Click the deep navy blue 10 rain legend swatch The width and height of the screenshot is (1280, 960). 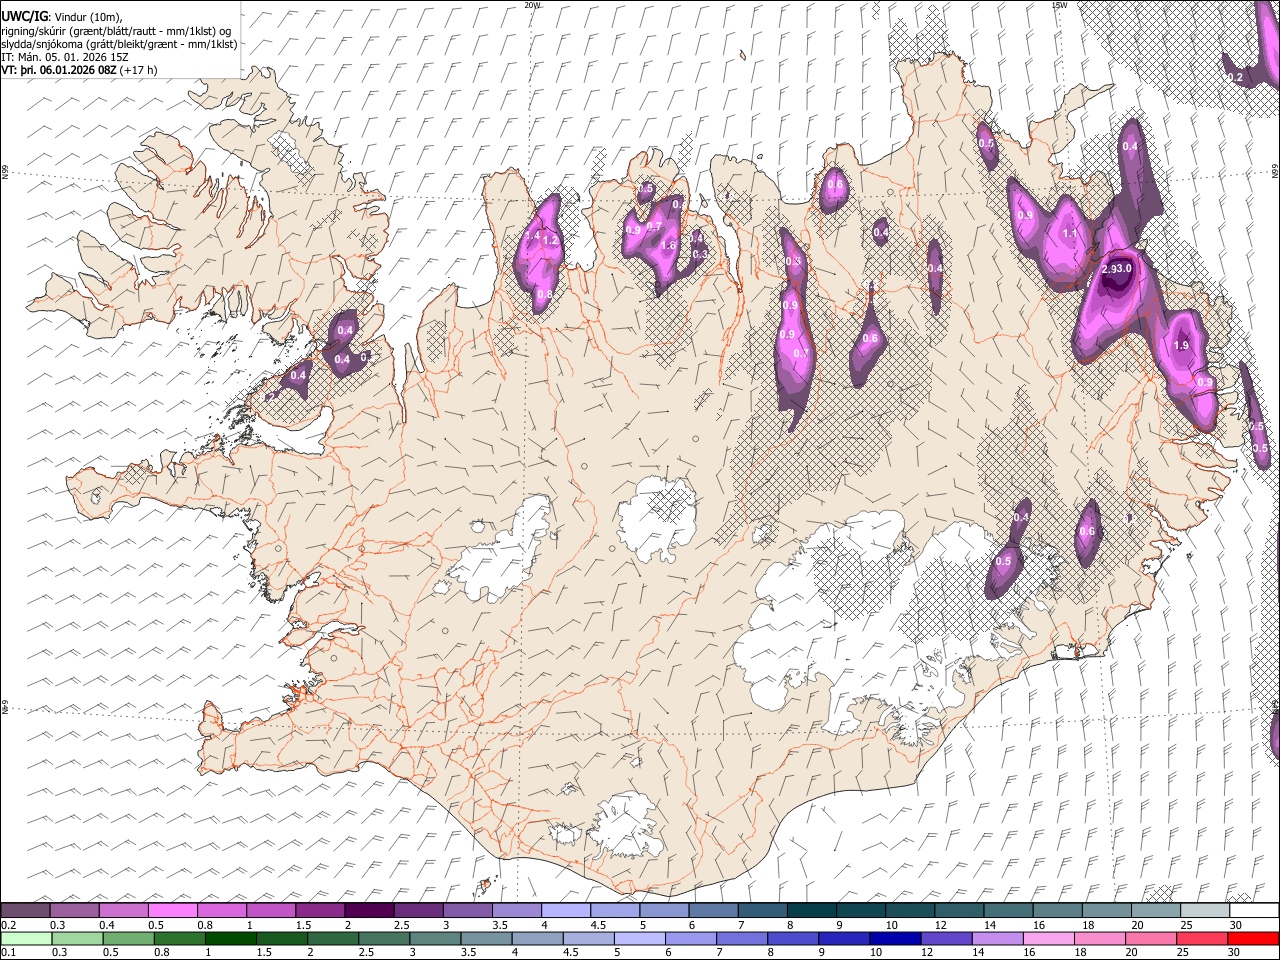click(x=895, y=938)
